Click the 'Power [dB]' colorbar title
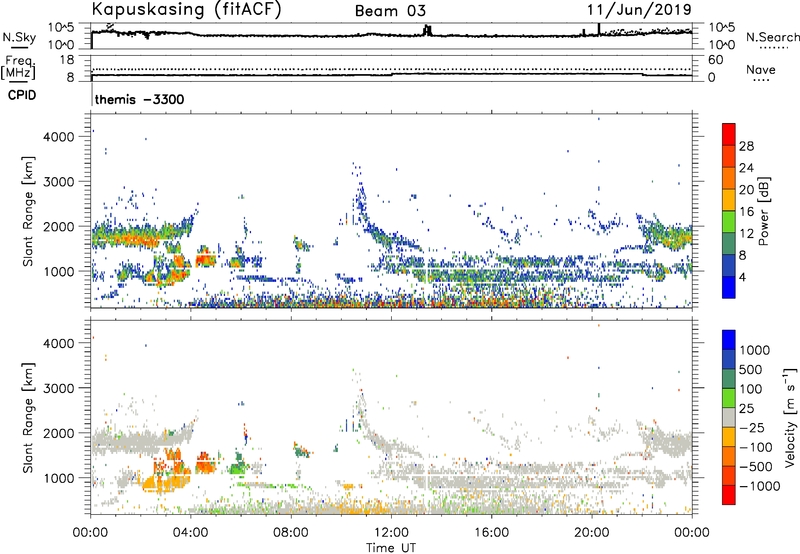The image size is (800, 554). point(764,211)
